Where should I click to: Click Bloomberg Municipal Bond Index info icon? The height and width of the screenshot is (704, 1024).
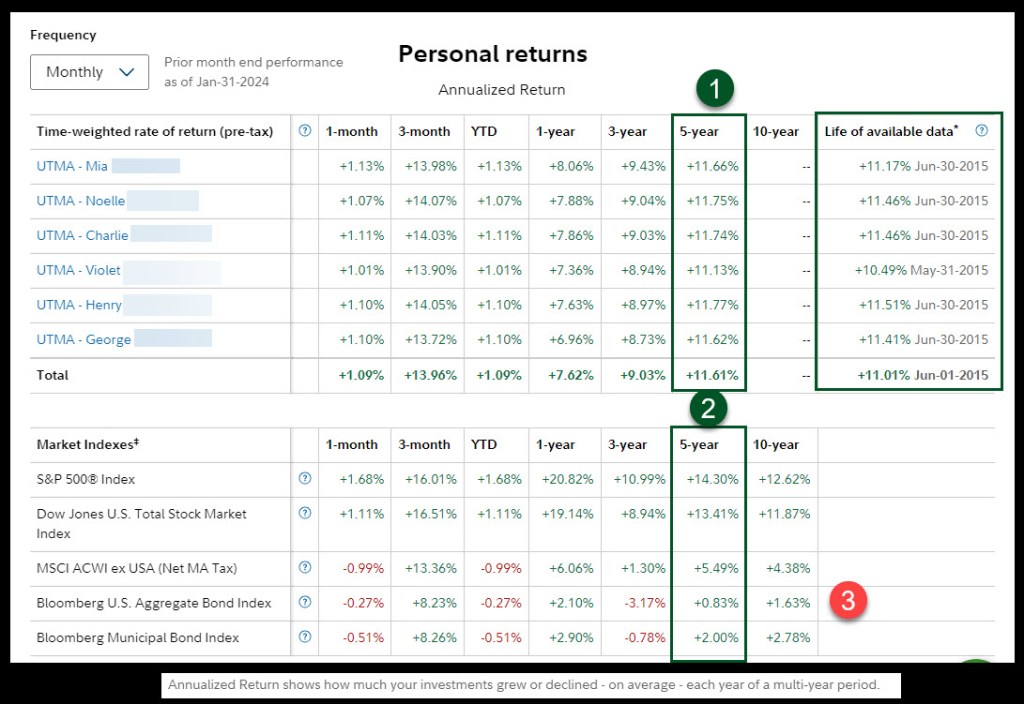(x=305, y=637)
